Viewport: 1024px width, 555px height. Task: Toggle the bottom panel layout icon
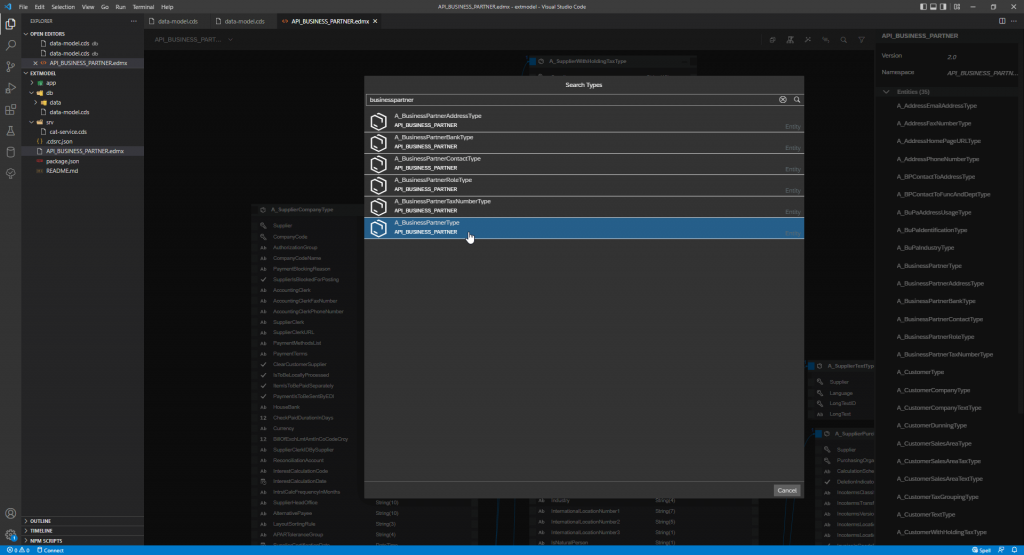click(x=933, y=7)
